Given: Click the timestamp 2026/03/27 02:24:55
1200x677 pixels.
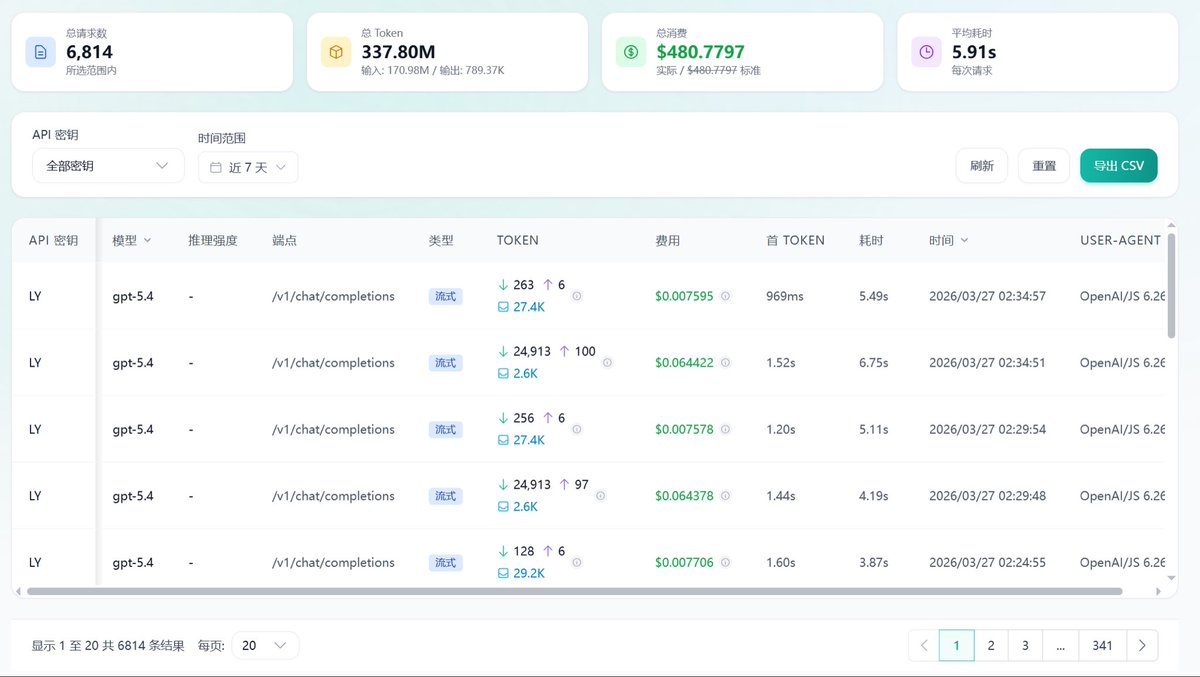Looking at the screenshot, I should click(x=987, y=563).
